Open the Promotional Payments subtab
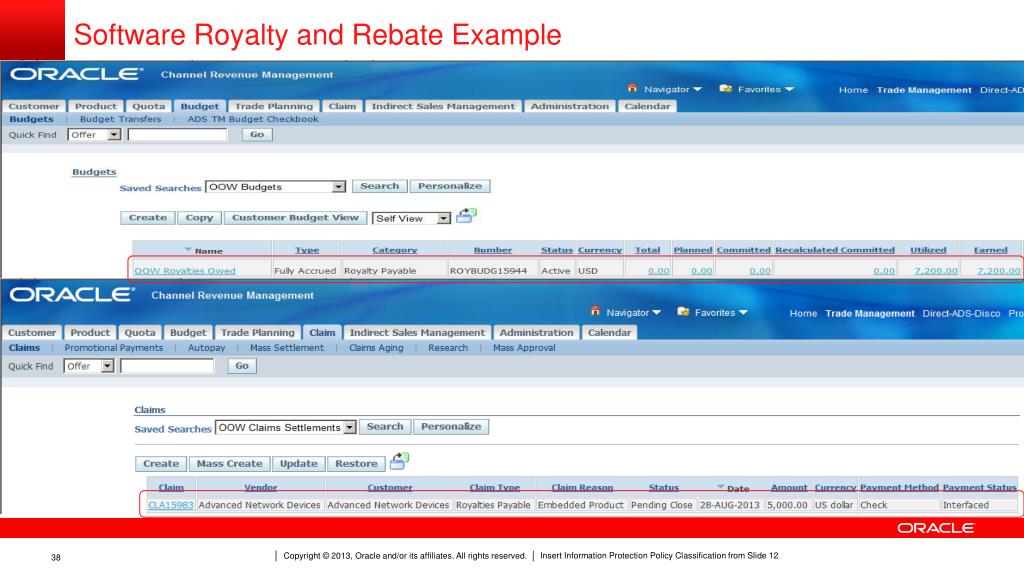This screenshot has height=576, width=1024. (x=114, y=348)
